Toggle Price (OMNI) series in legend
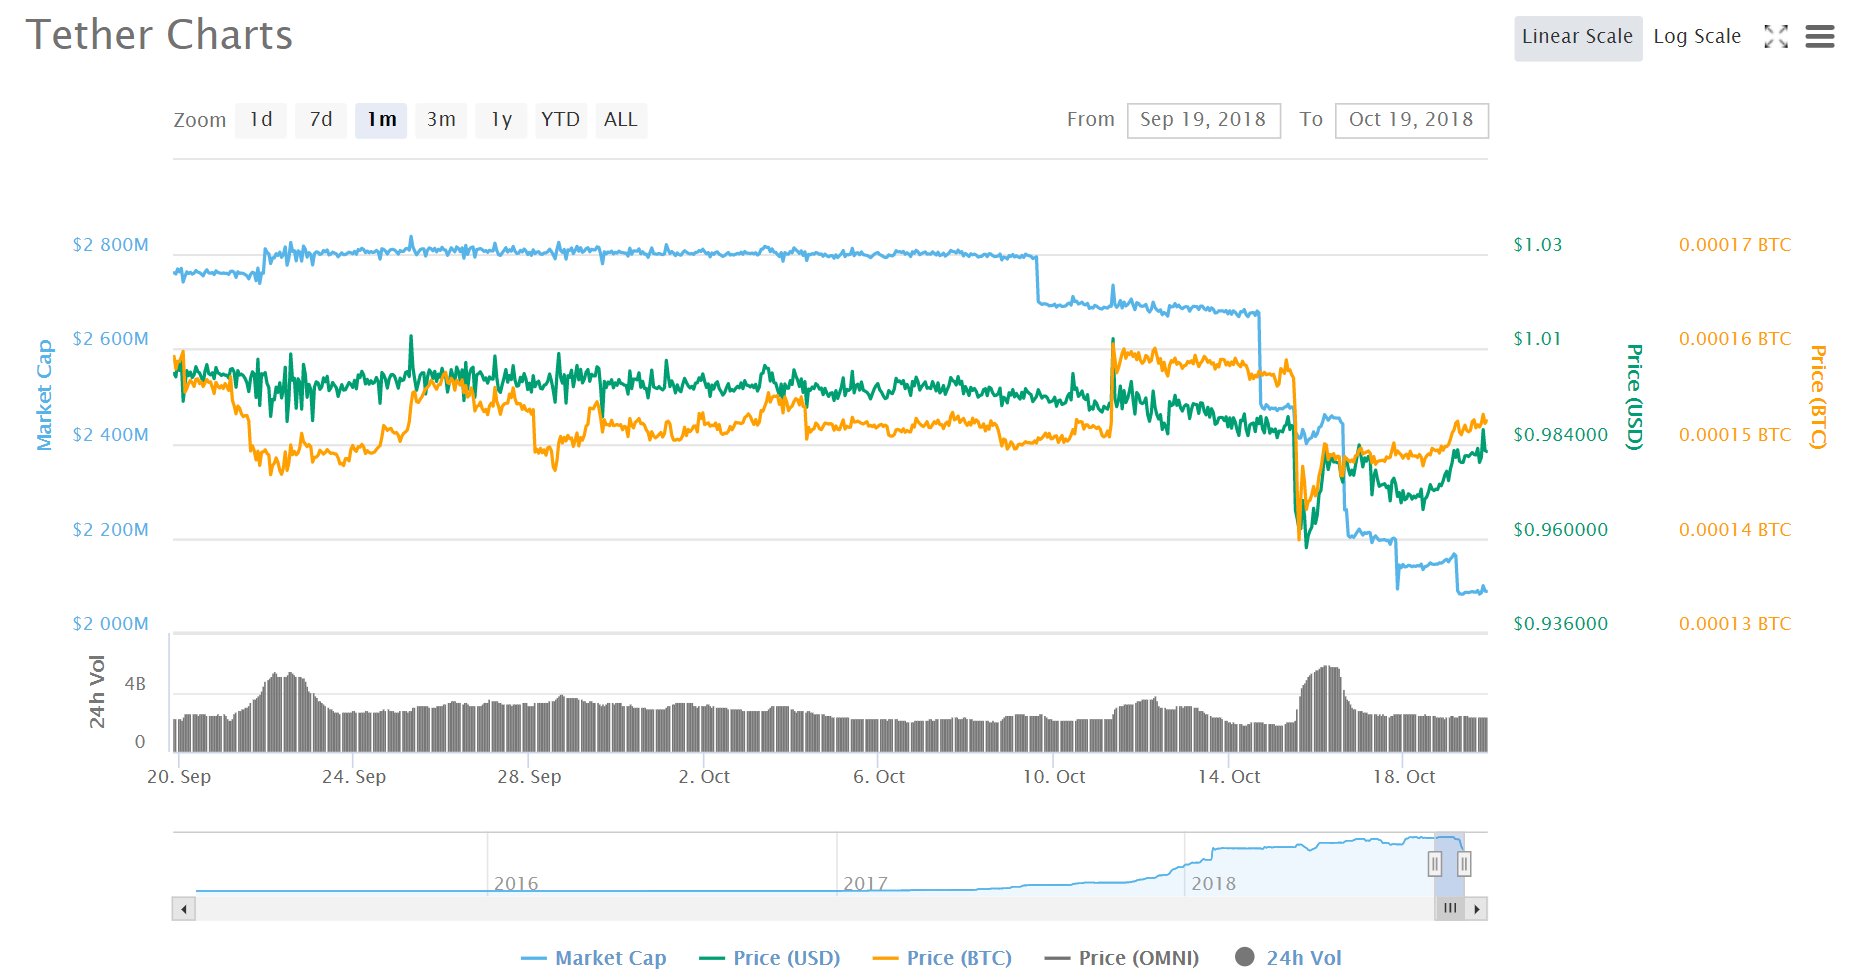 (x=1122, y=958)
